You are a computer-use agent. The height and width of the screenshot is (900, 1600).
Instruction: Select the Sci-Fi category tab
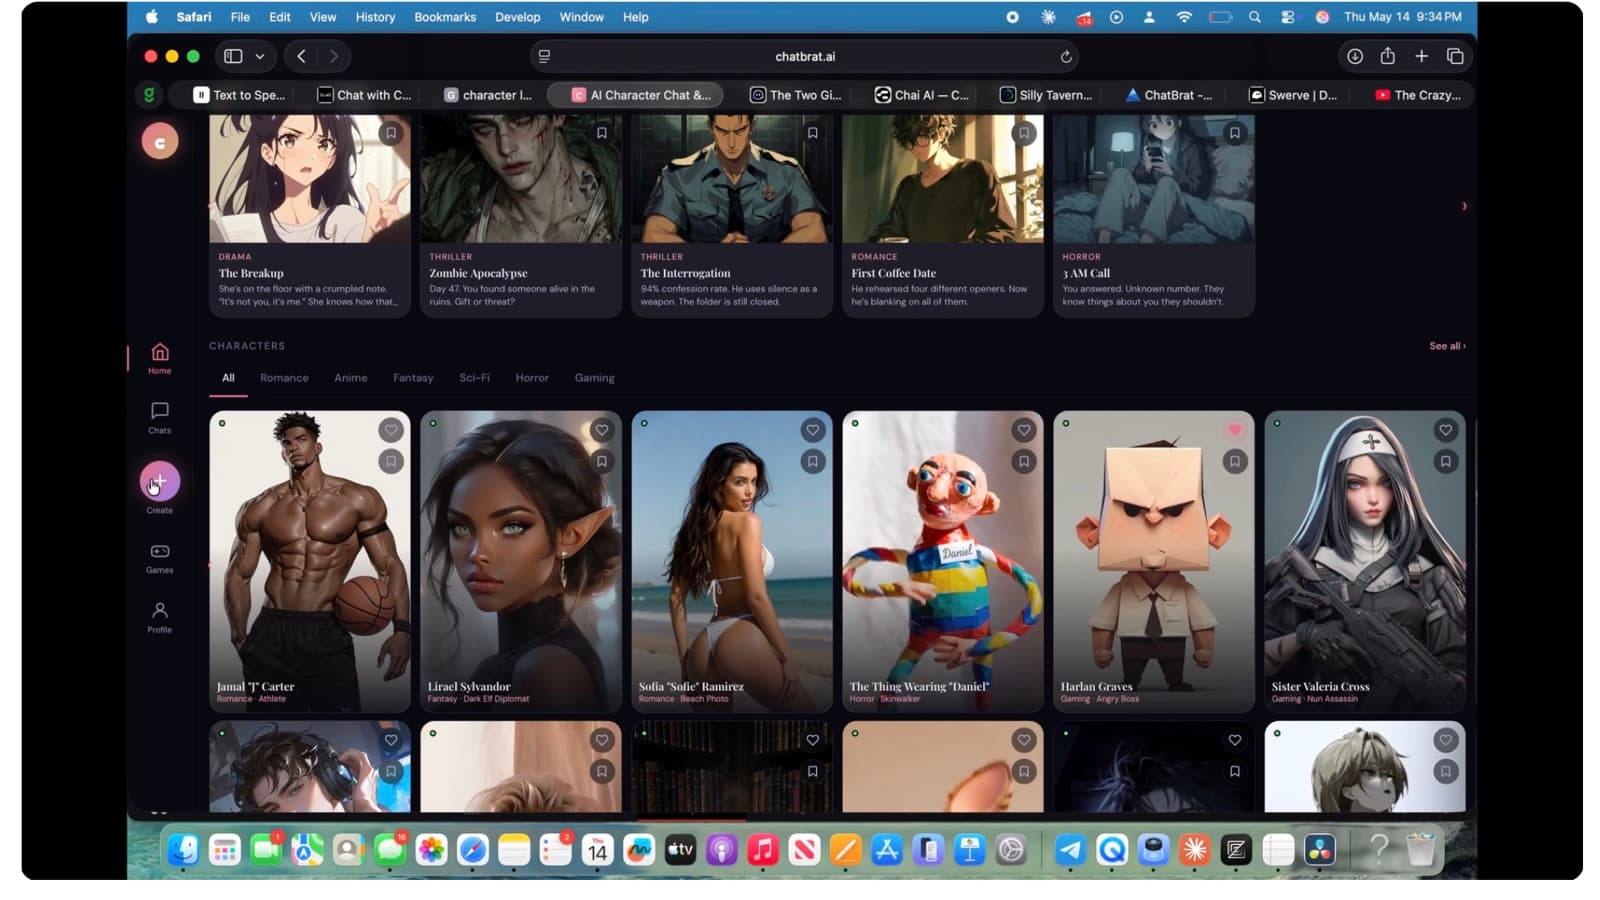[474, 378]
